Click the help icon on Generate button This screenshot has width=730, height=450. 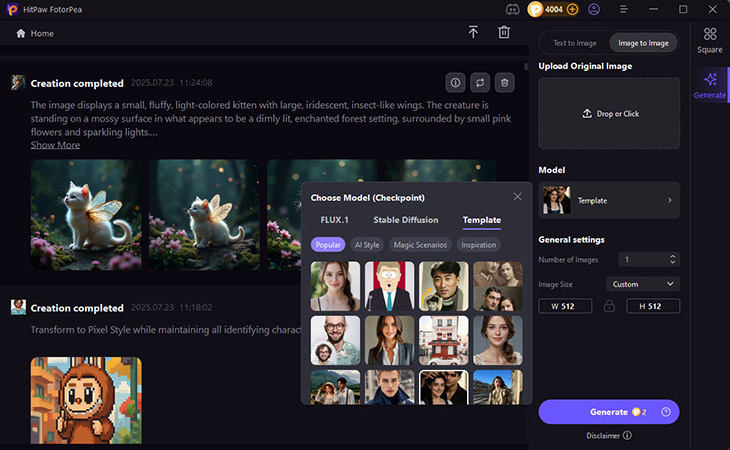(665, 412)
